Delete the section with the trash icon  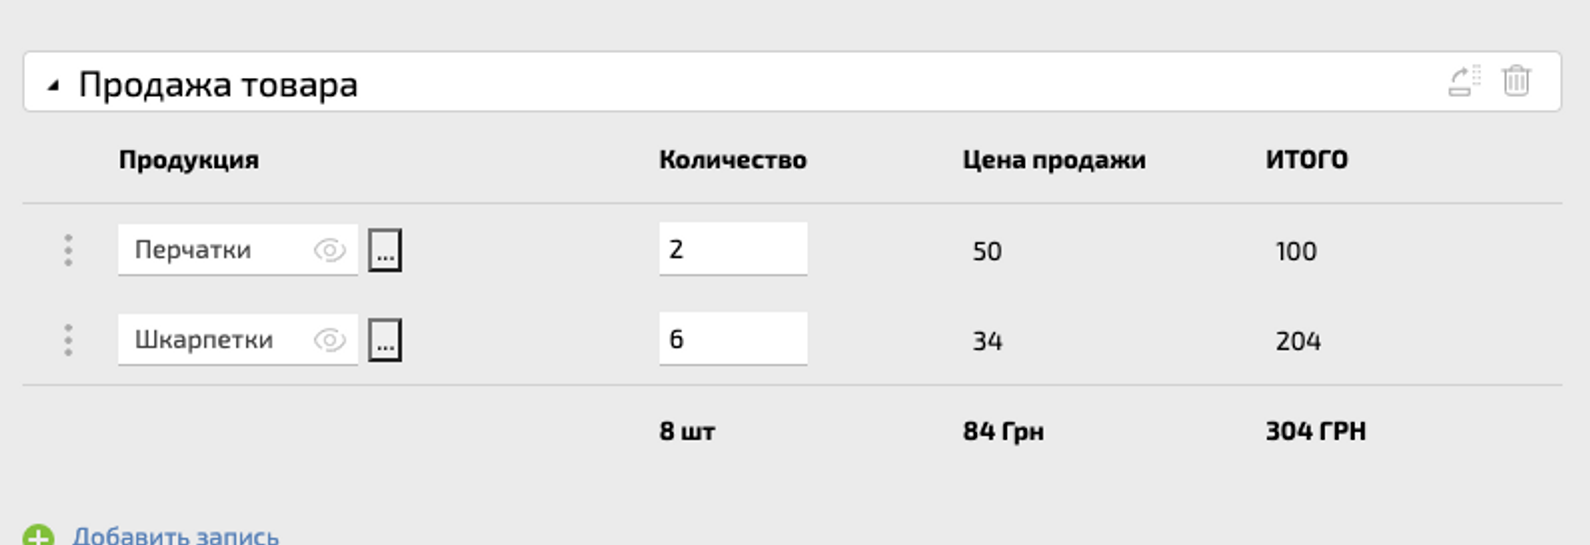(x=1516, y=81)
